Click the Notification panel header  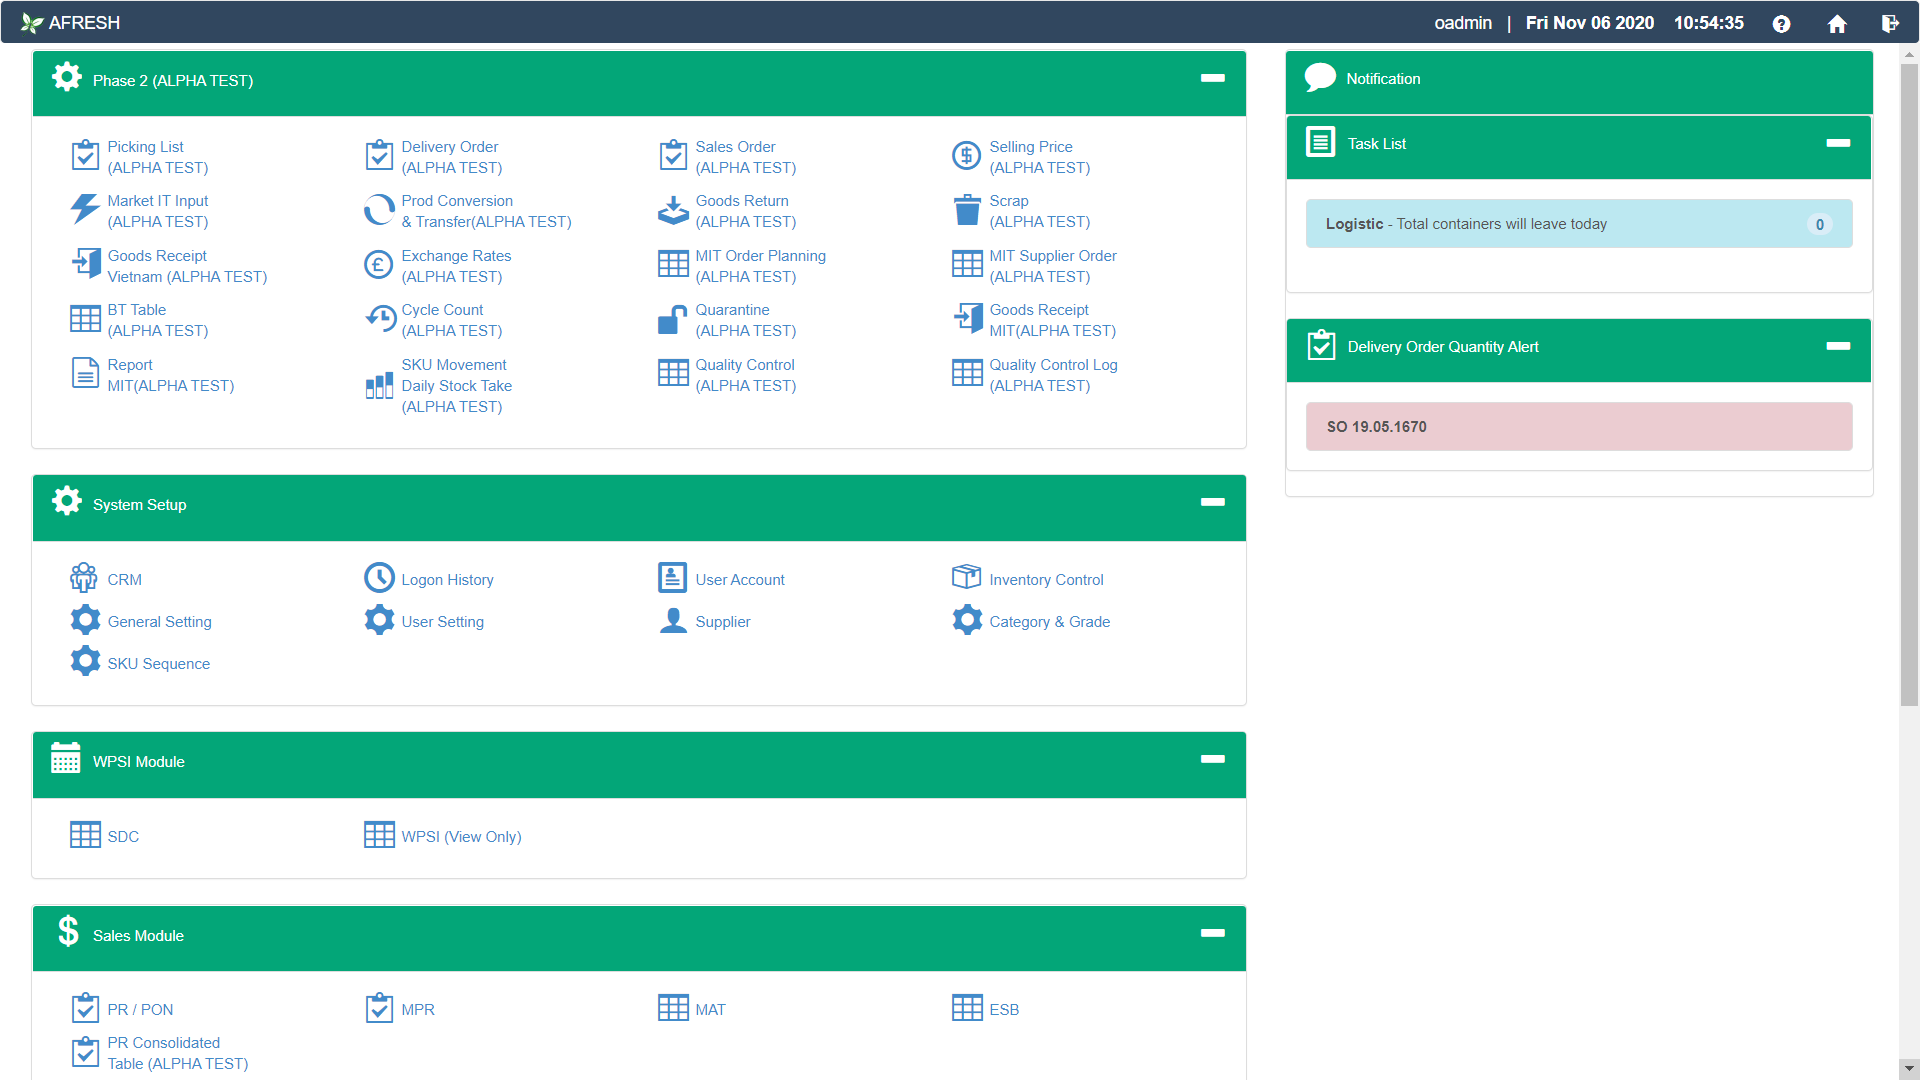point(1578,82)
